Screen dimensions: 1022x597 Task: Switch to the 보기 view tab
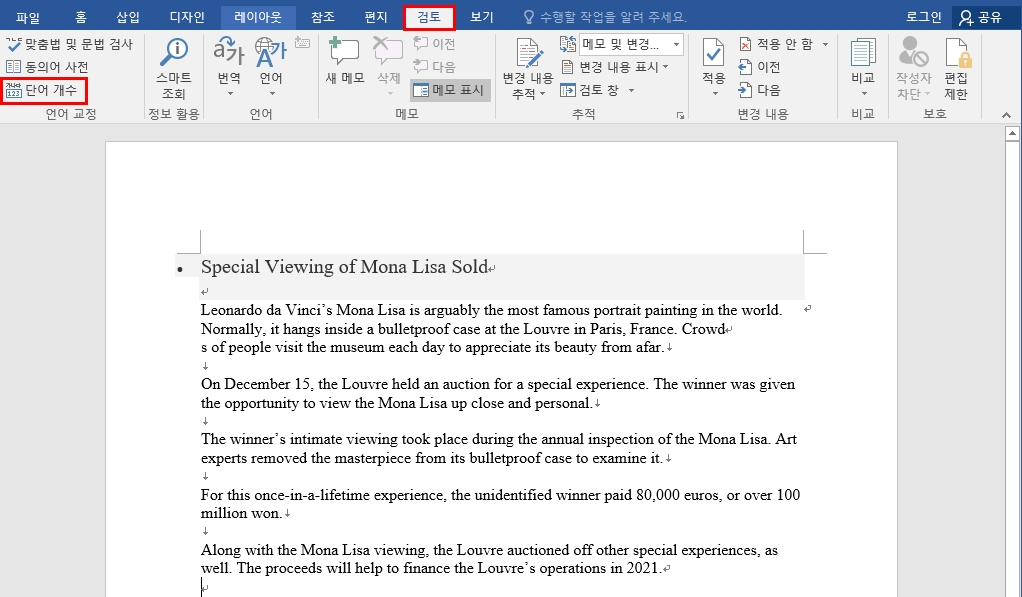click(x=482, y=17)
